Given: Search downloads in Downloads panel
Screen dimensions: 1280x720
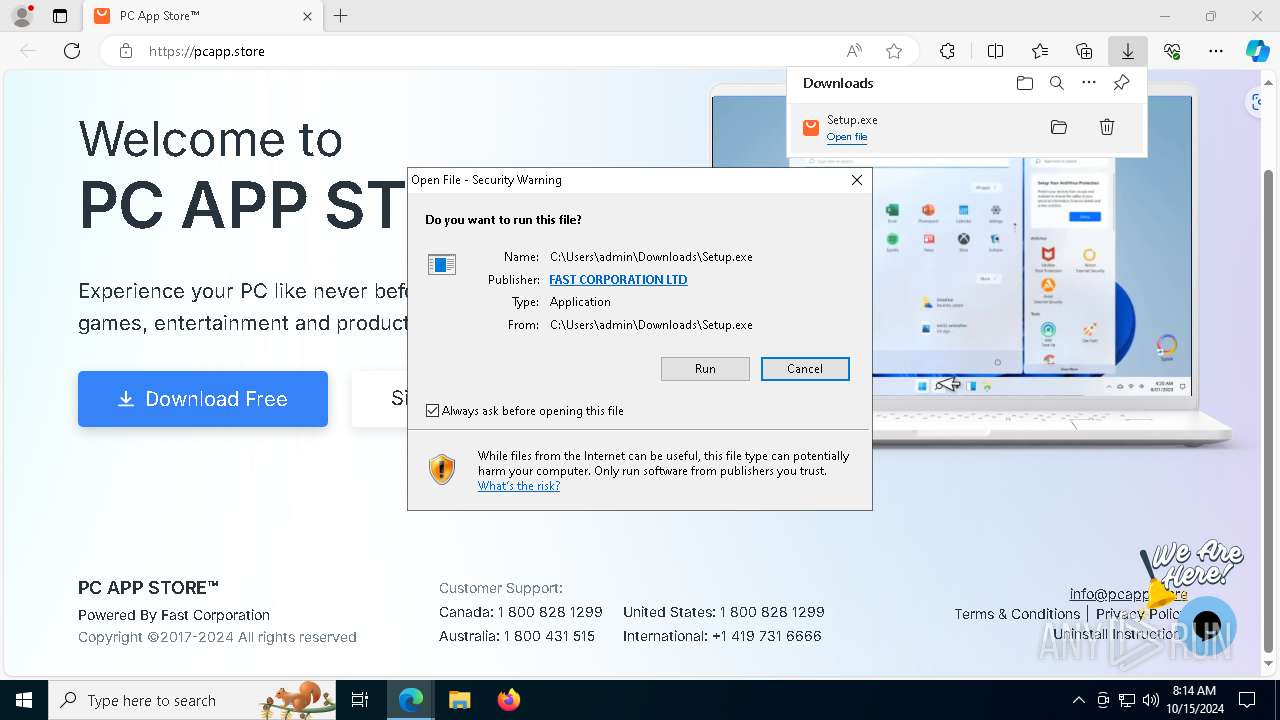Looking at the screenshot, I should coord(1056,83).
